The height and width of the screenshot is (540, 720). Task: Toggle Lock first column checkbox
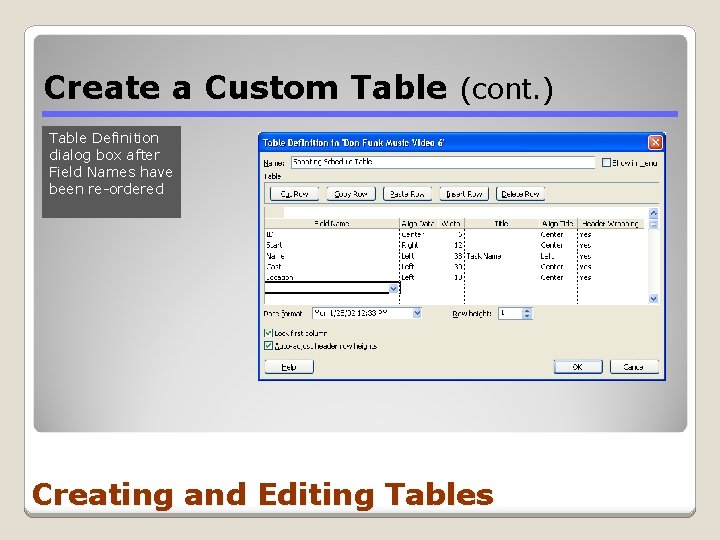click(x=268, y=333)
